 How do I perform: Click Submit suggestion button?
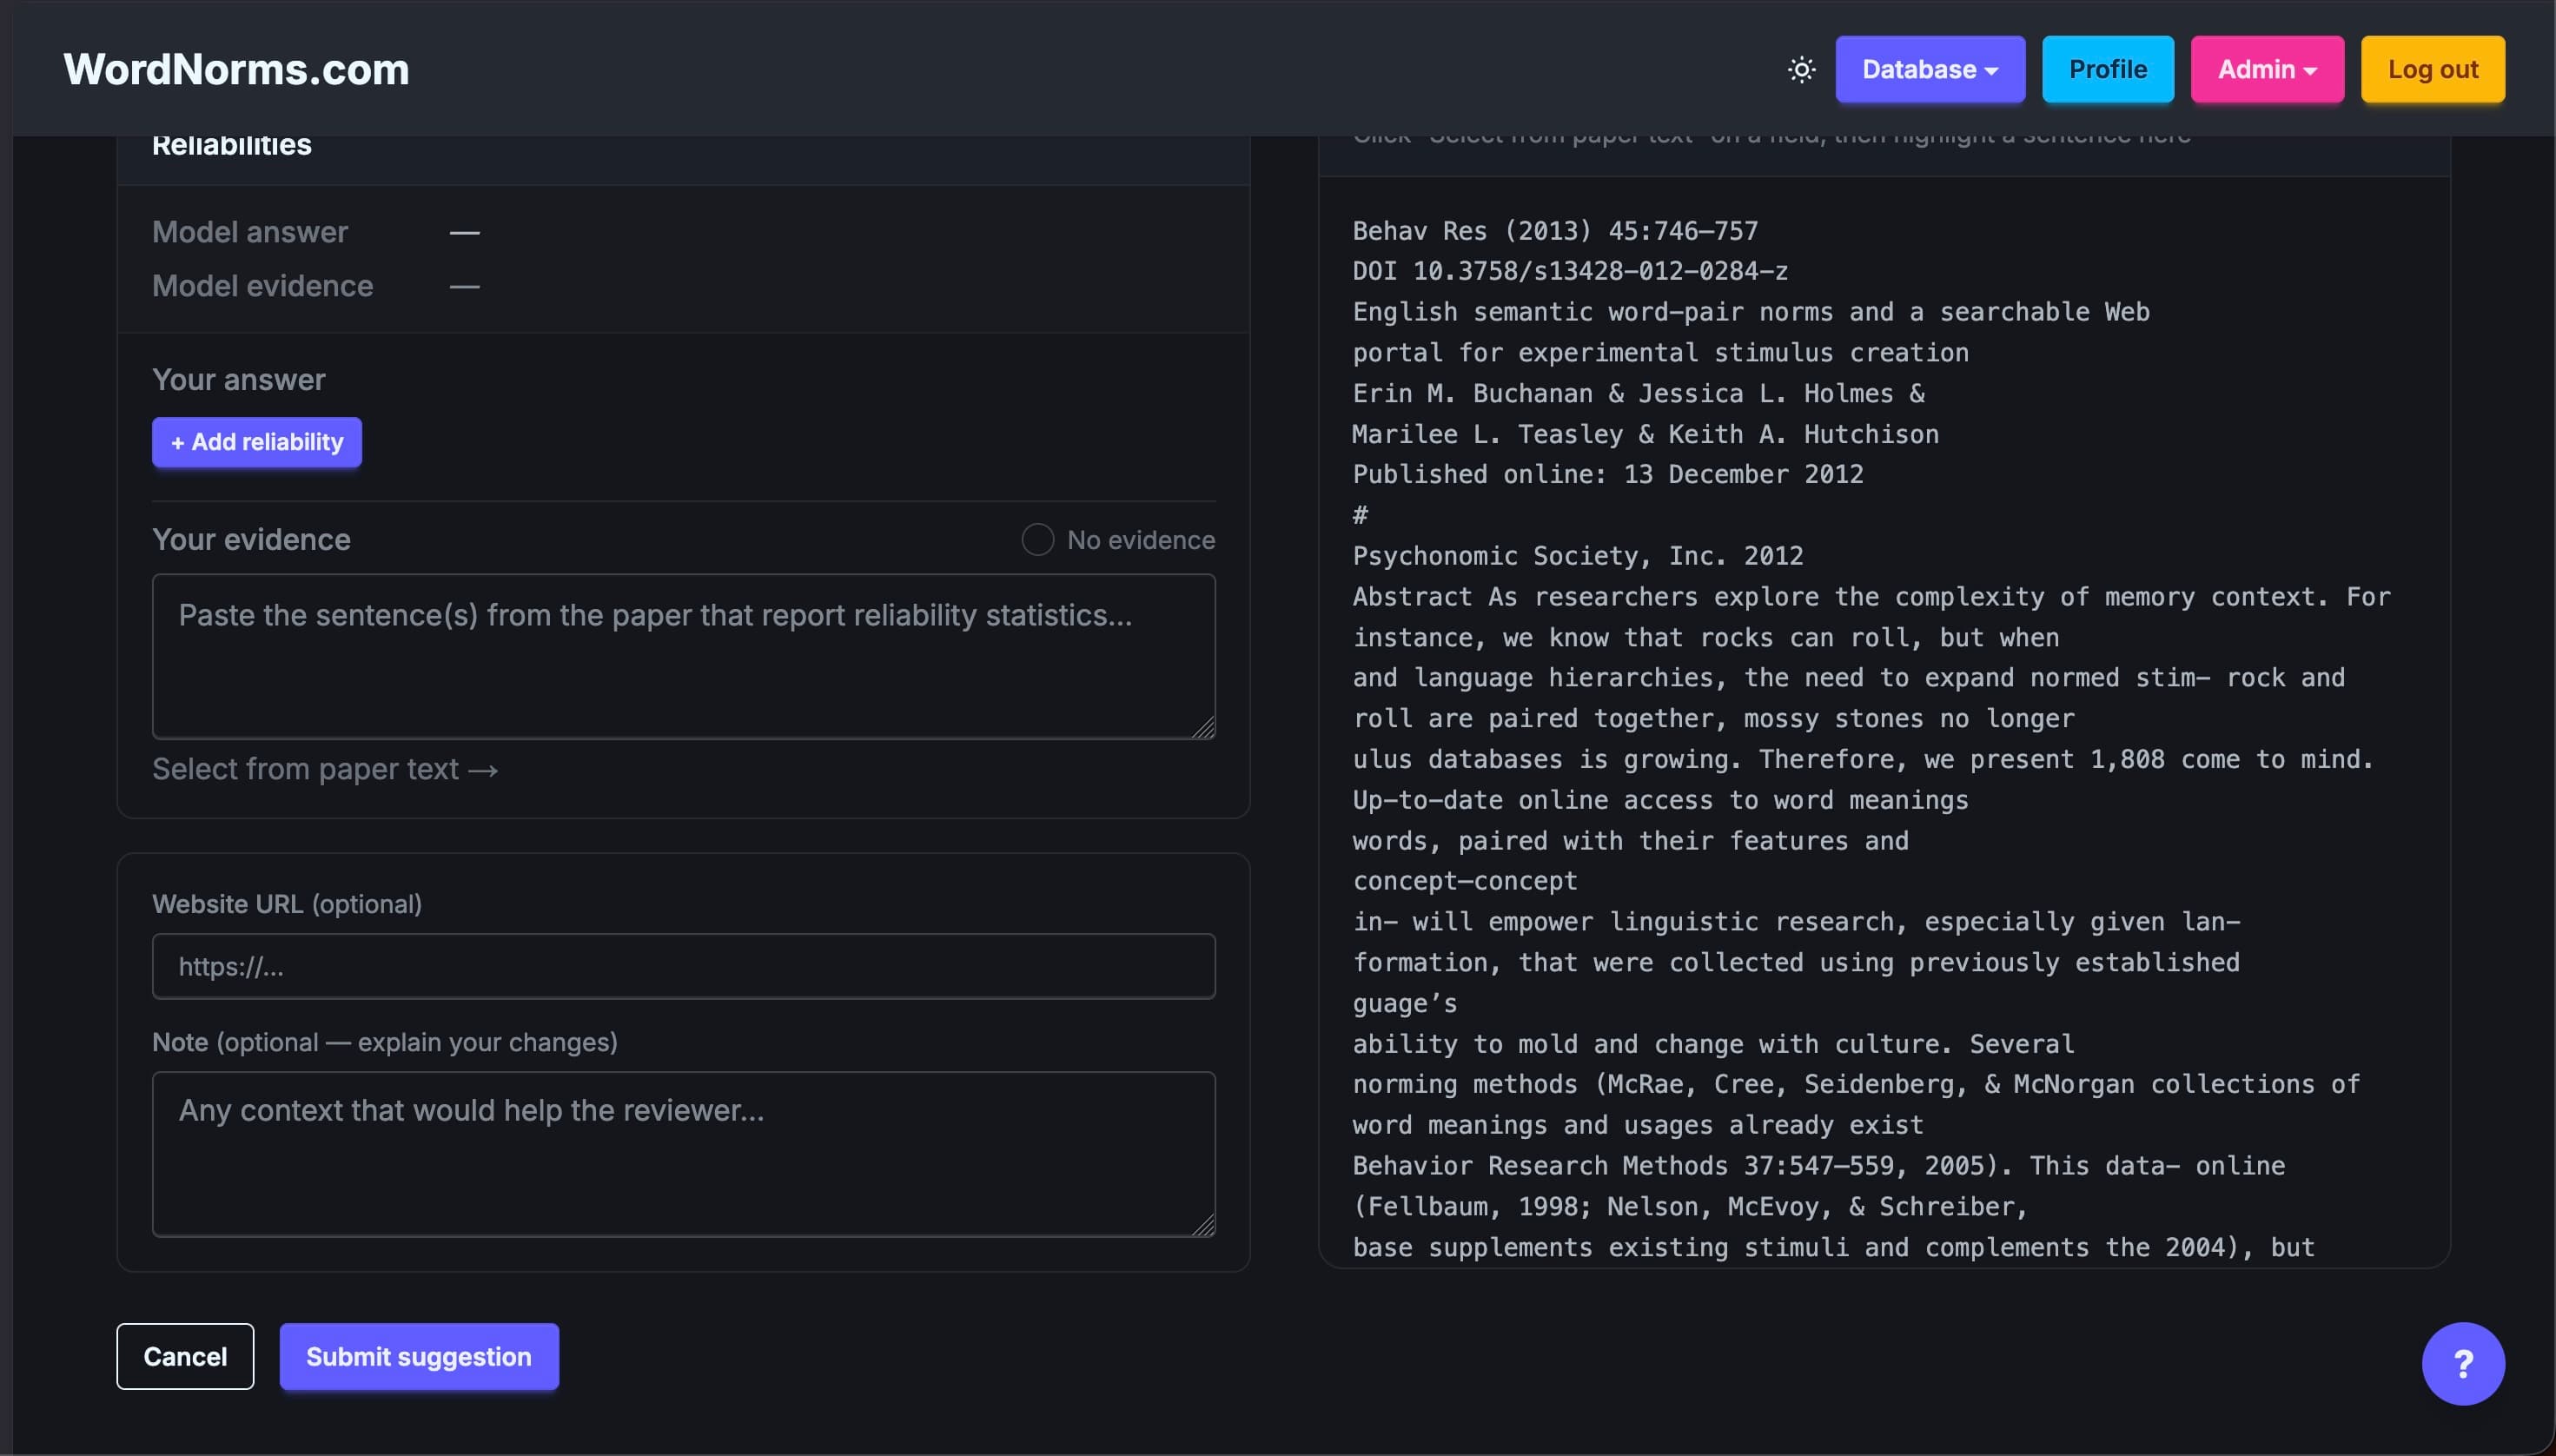click(x=419, y=1356)
